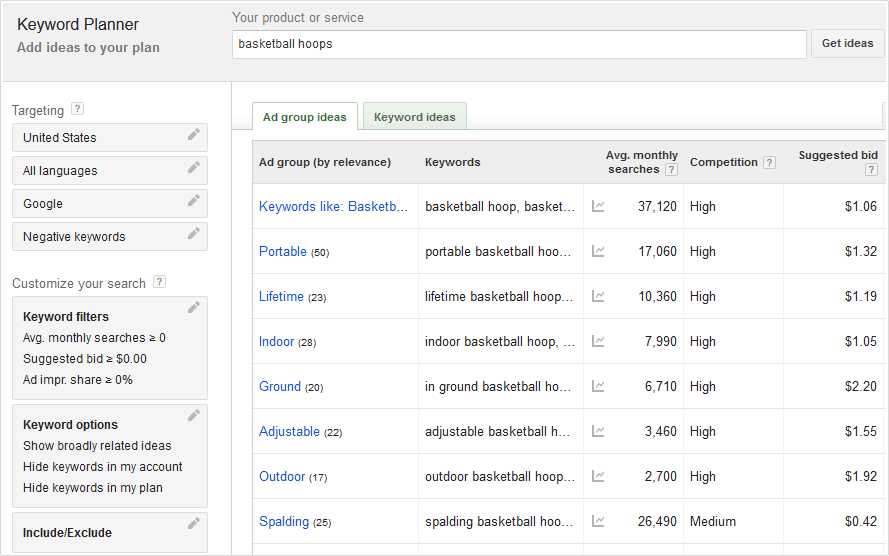
Task: Click 'Ad impr. share ≥ 0%' filter text
Action: (x=78, y=380)
